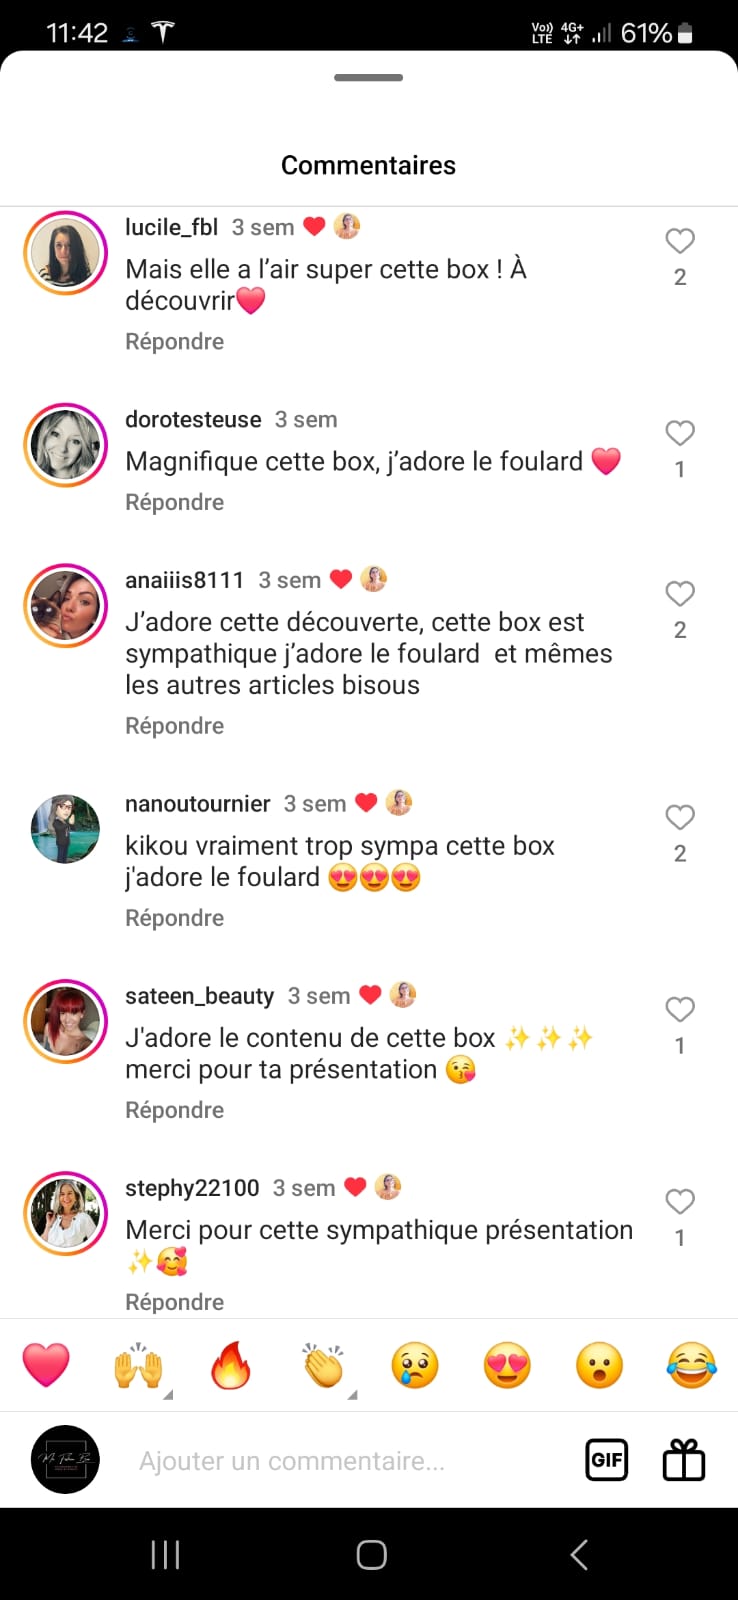Like lucile_fbl's comment with heart icon

click(680, 241)
